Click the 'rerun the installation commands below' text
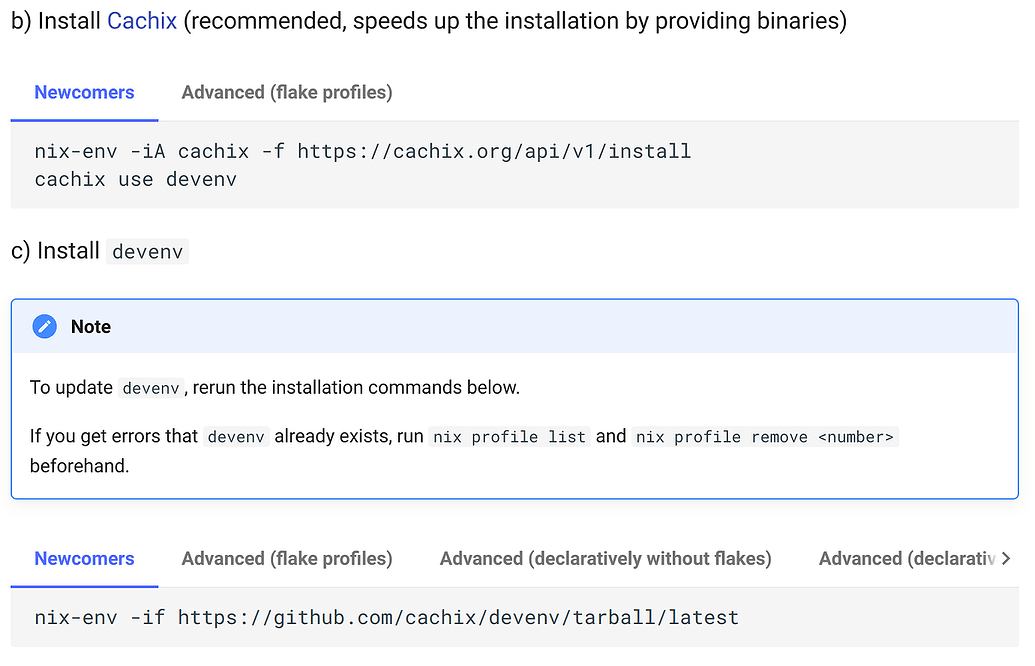The width and height of the screenshot is (1035, 666). (356, 387)
